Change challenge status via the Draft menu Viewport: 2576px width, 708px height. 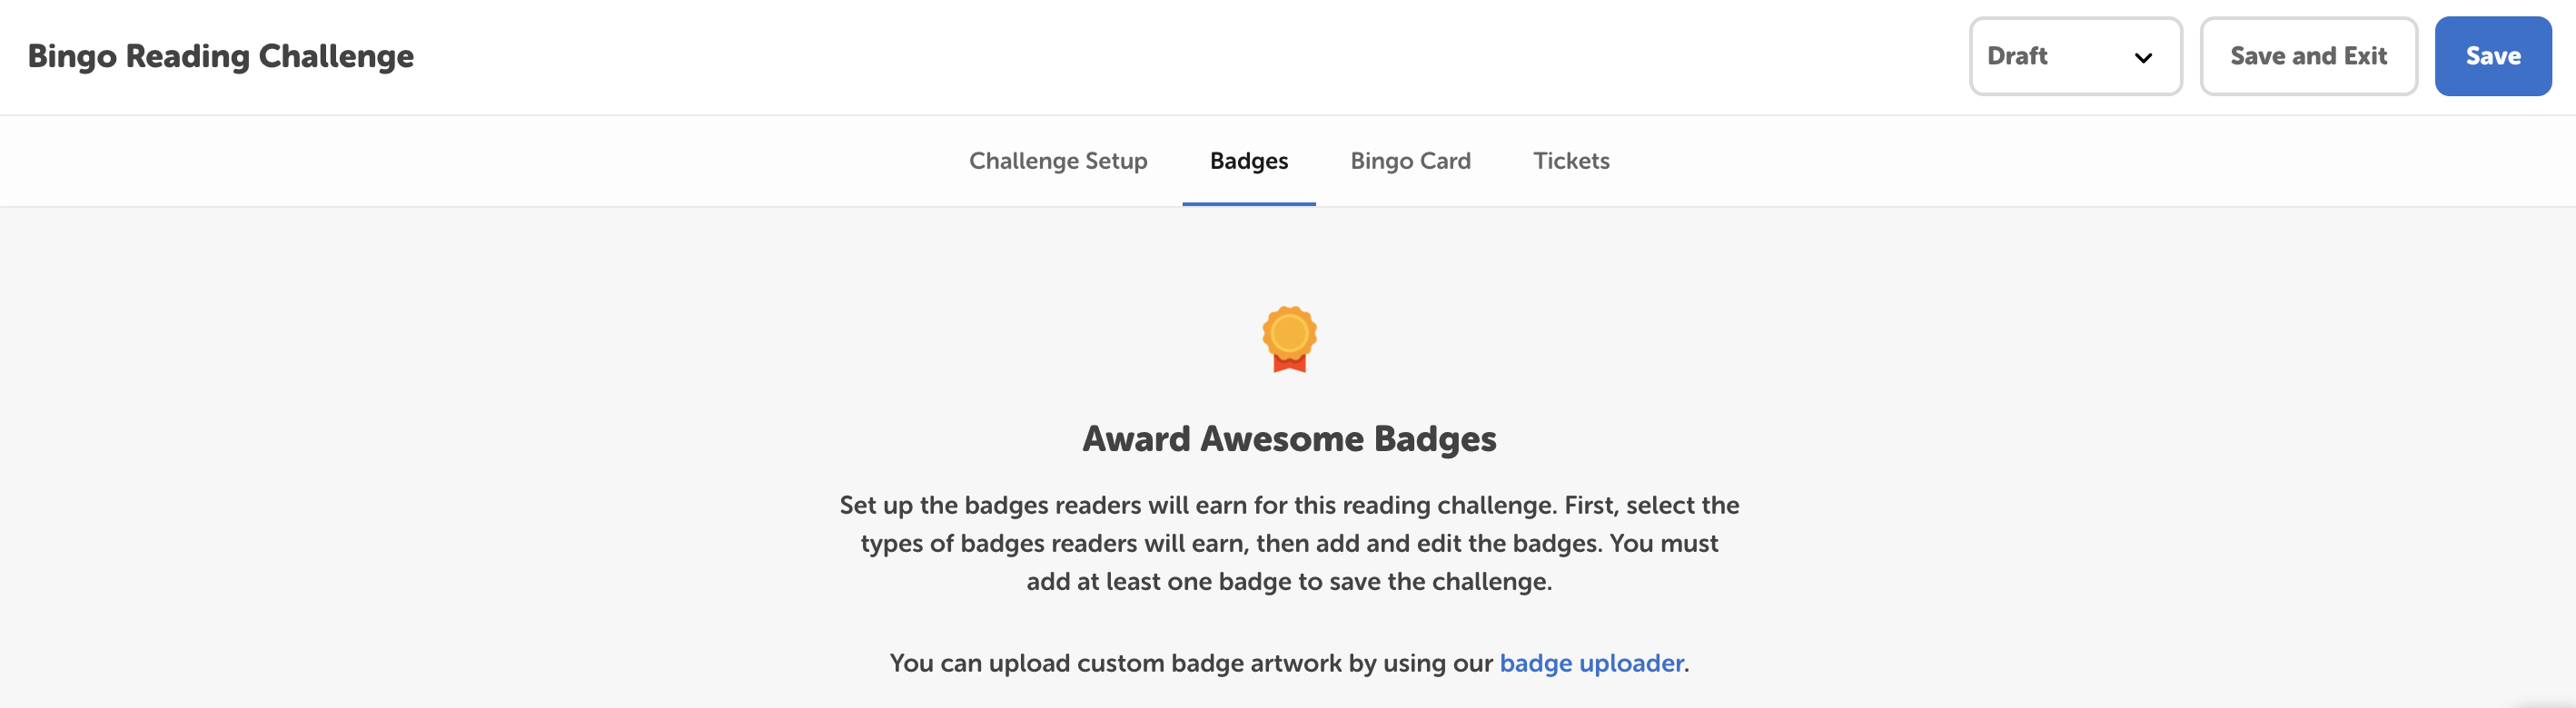click(x=2076, y=57)
